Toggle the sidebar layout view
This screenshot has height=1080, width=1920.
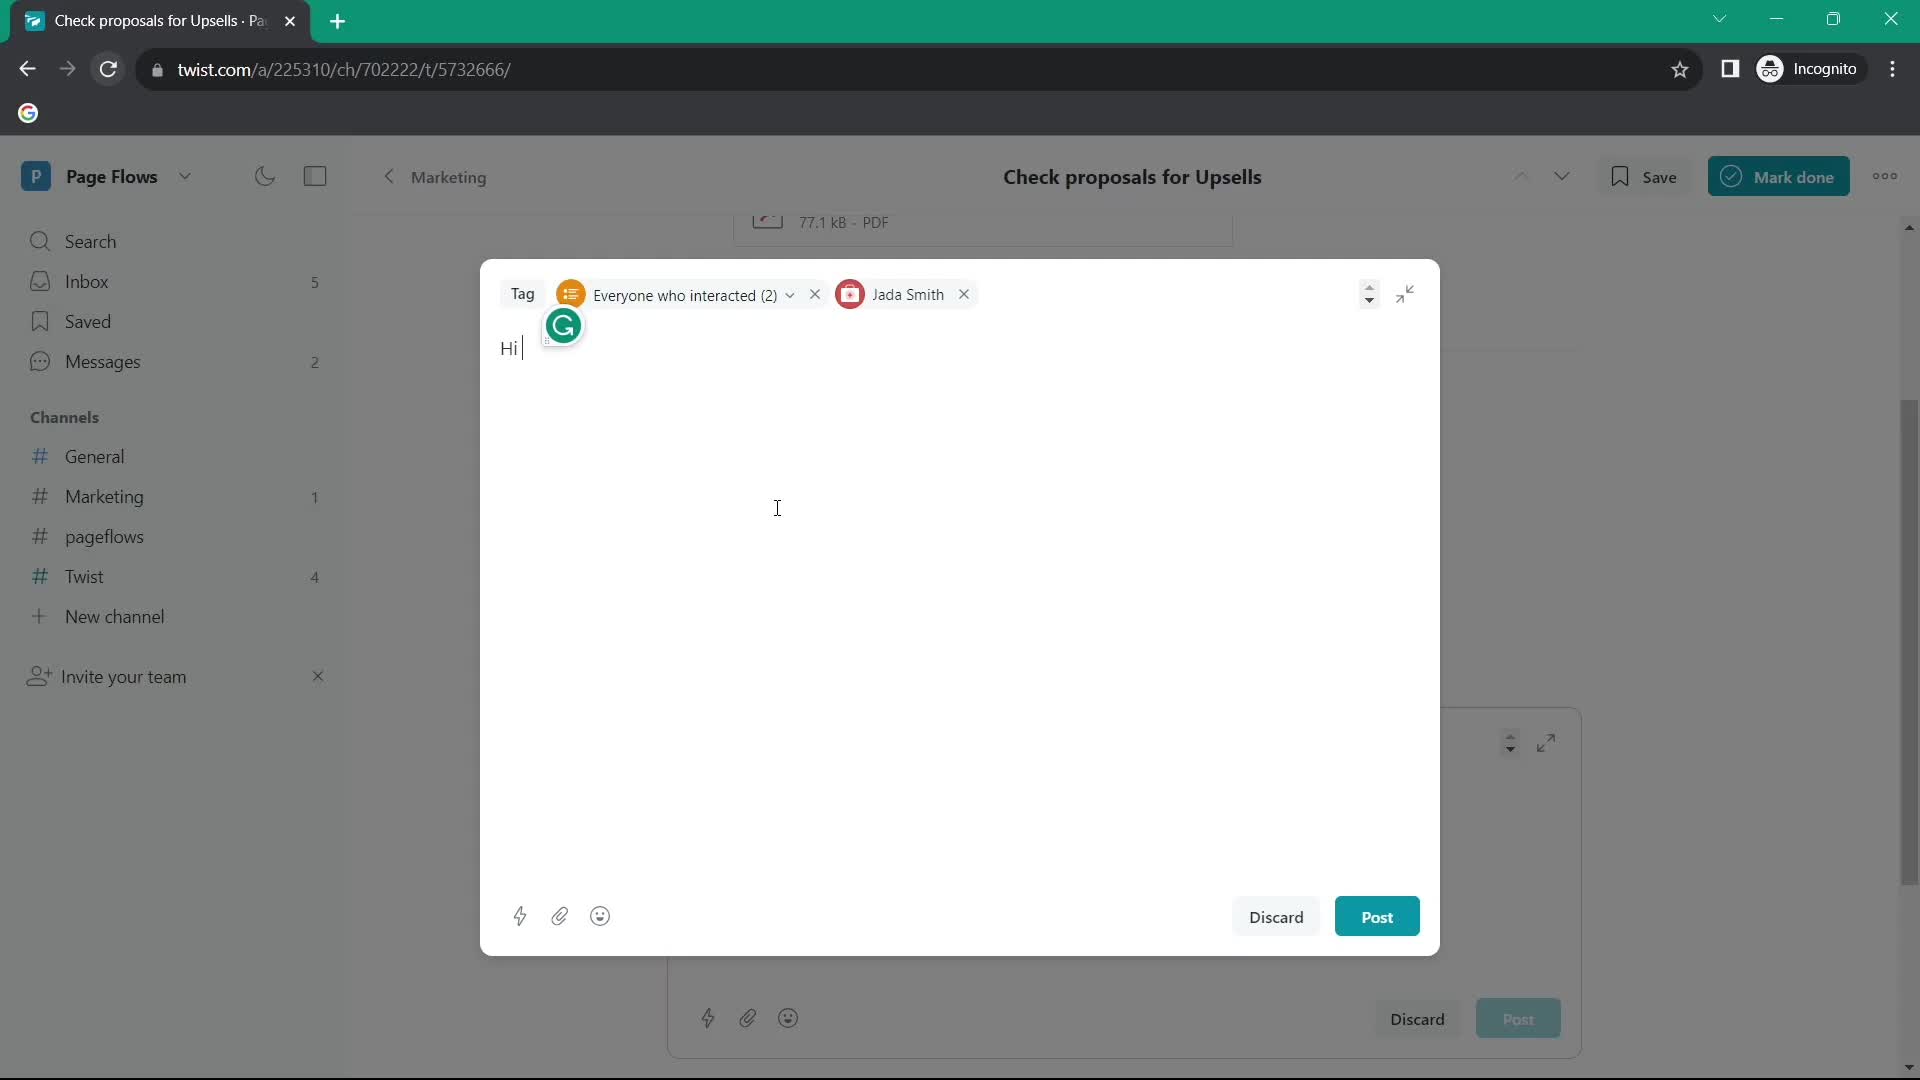pyautogui.click(x=316, y=175)
